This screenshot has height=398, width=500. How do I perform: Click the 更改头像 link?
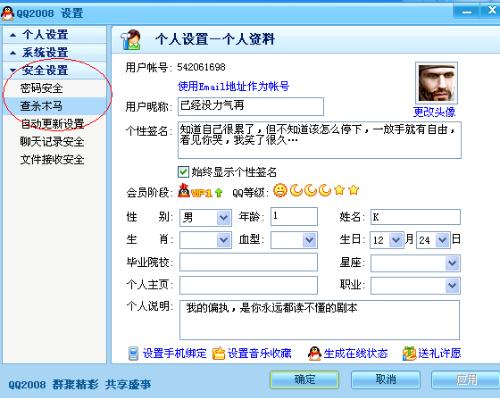pos(434,112)
